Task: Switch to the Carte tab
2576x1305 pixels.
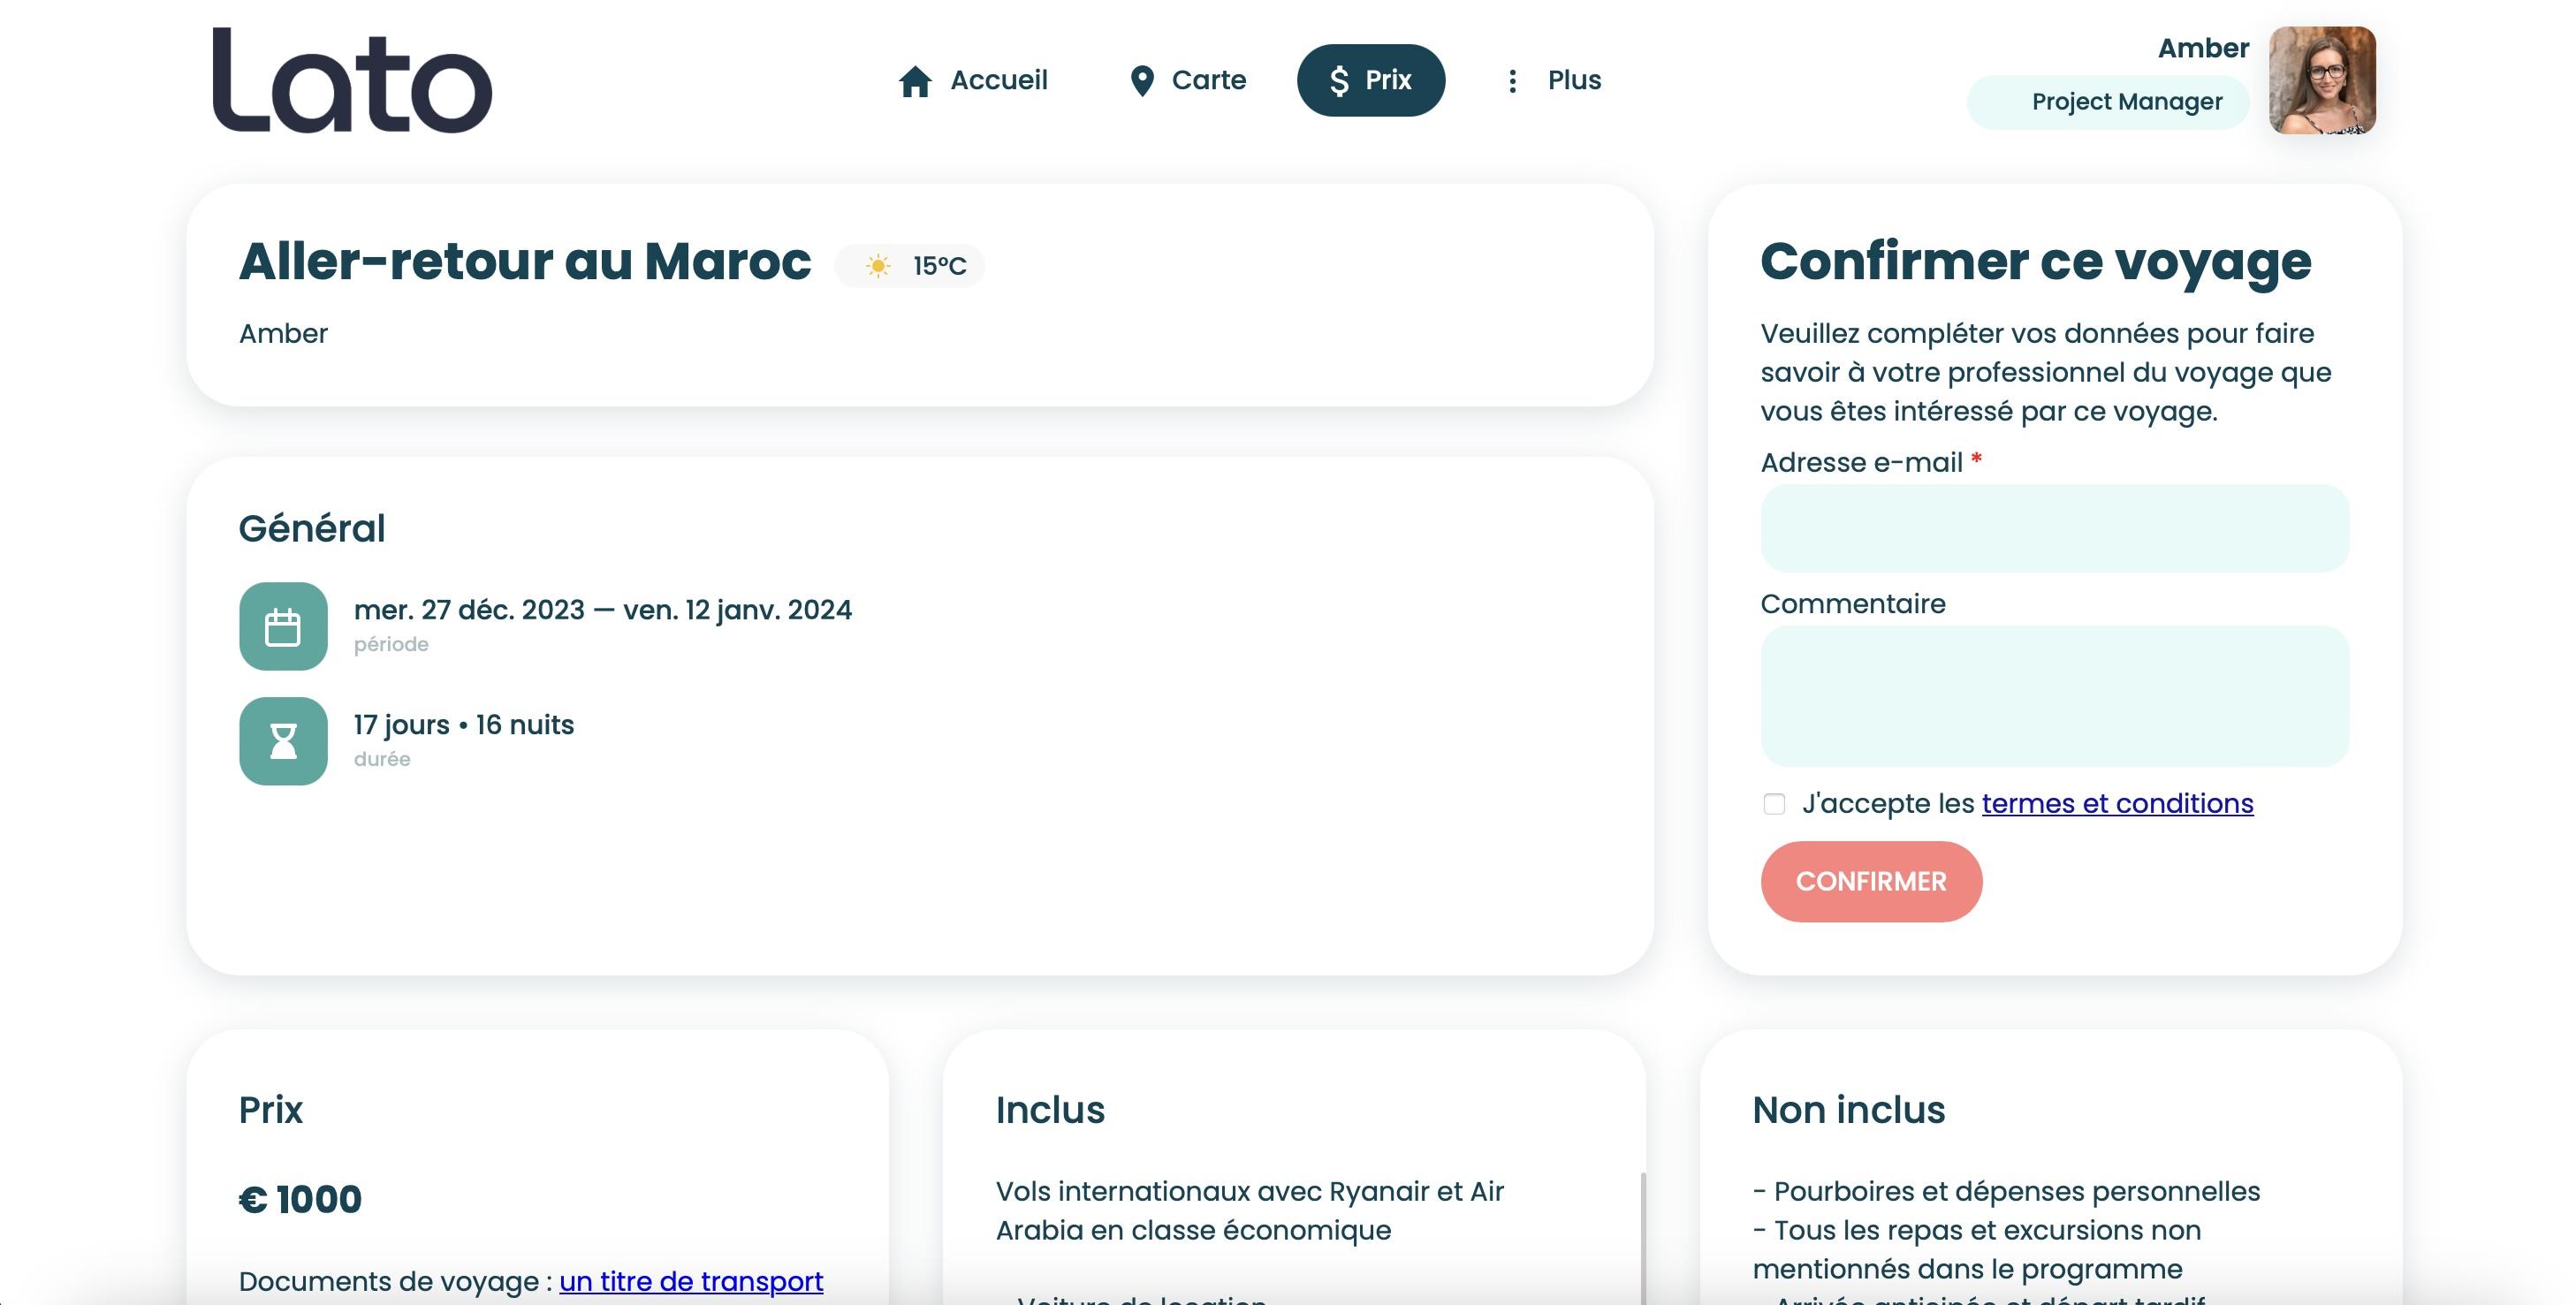Action: (x=1208, y=80)
